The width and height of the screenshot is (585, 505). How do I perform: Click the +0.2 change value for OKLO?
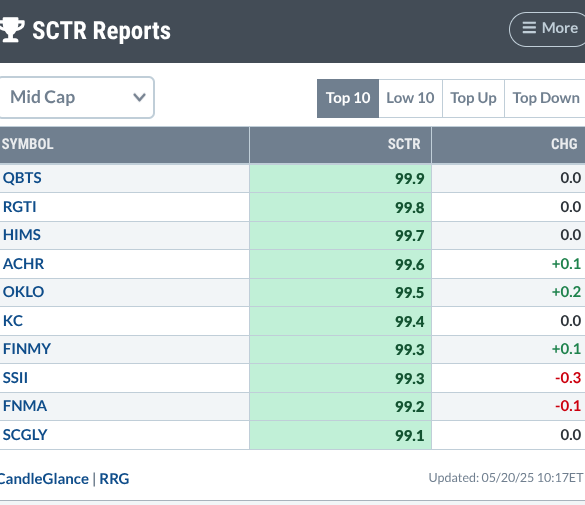click(566, 292)
